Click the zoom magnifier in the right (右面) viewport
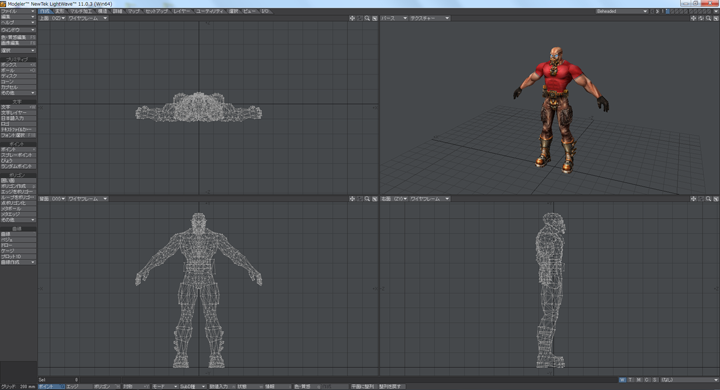Image resolution: width=720 pixels, height=390 pixels. pos(709,199)
